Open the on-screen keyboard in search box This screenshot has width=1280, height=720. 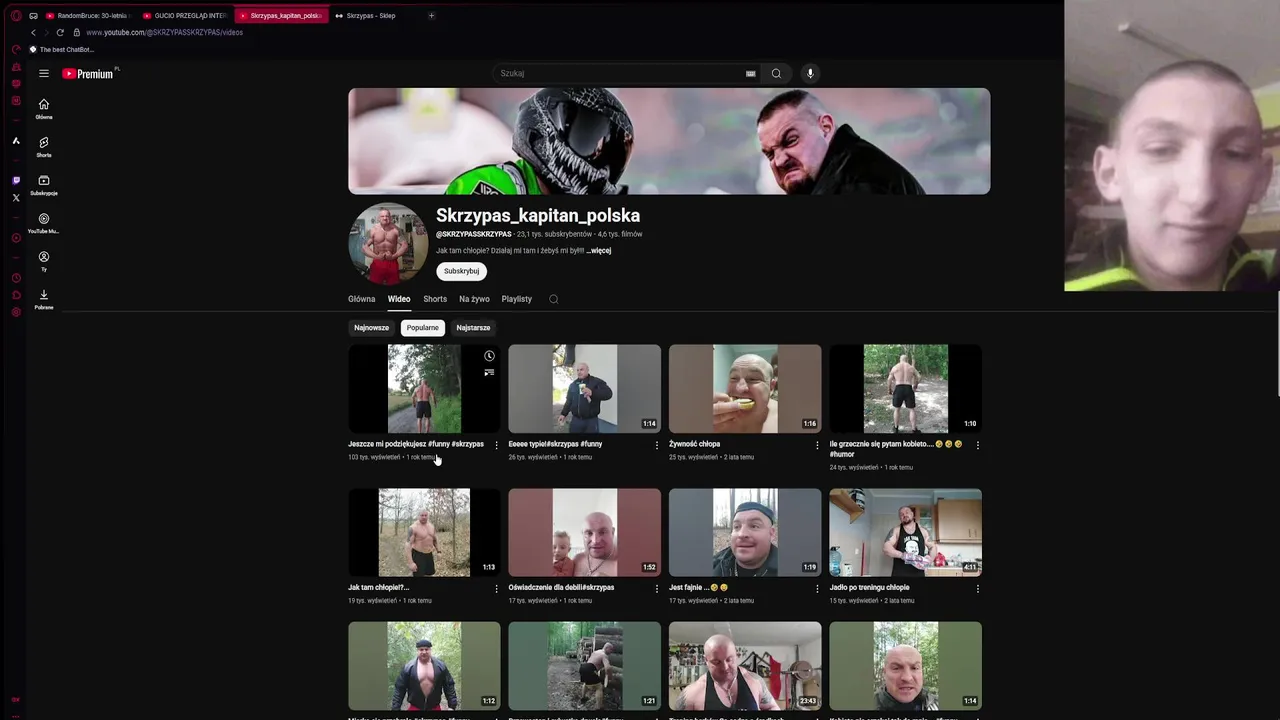(x=750, y=73)
